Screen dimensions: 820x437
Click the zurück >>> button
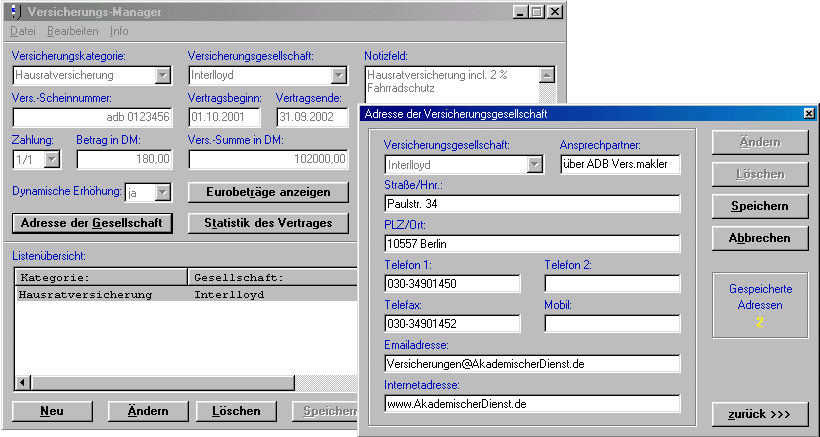tap(759, 414)
